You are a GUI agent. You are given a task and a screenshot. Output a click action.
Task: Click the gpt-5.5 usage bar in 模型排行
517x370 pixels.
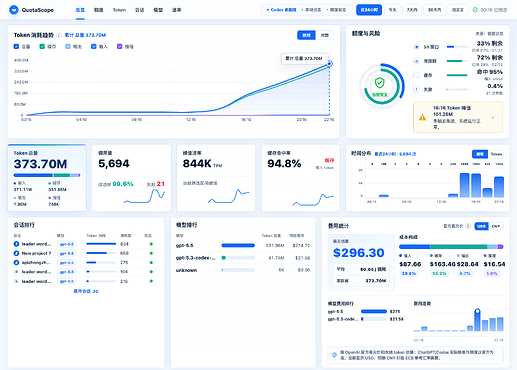[x=238, y=245]
